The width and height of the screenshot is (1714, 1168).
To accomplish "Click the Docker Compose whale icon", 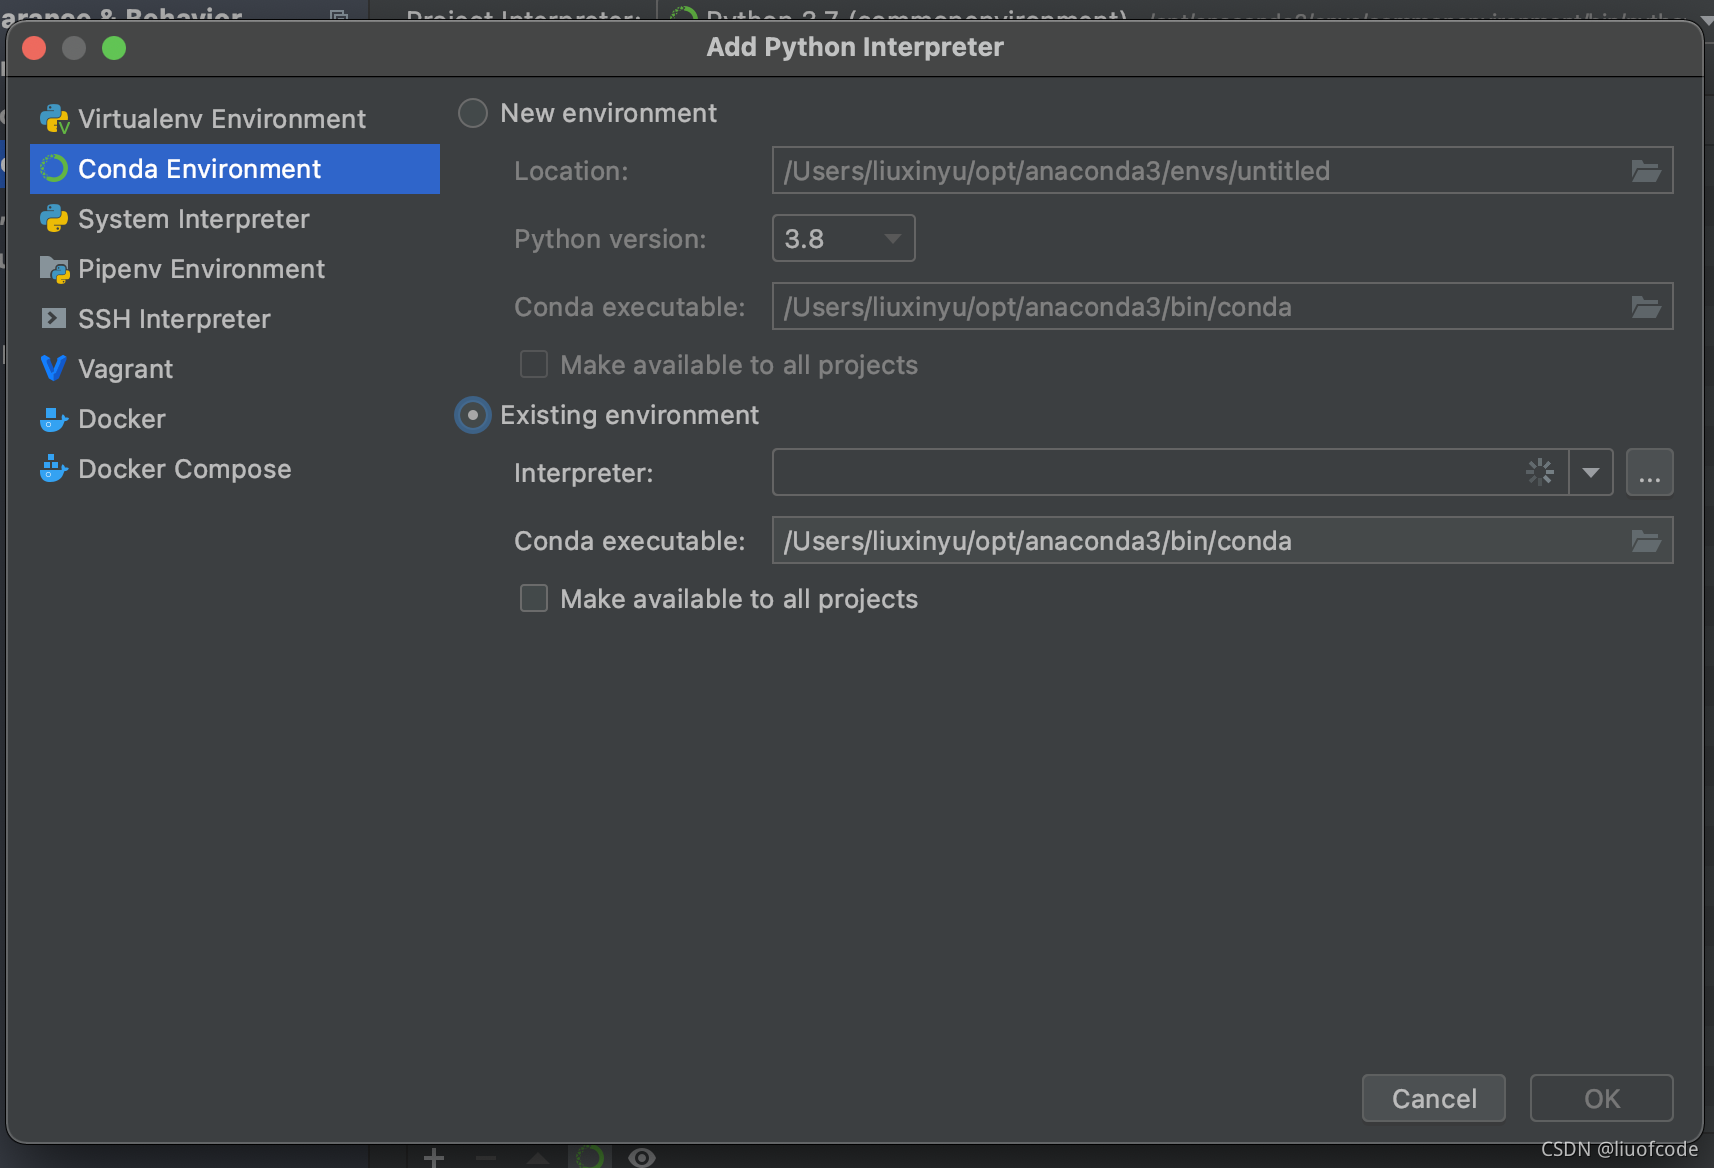I will click(54, 468).
